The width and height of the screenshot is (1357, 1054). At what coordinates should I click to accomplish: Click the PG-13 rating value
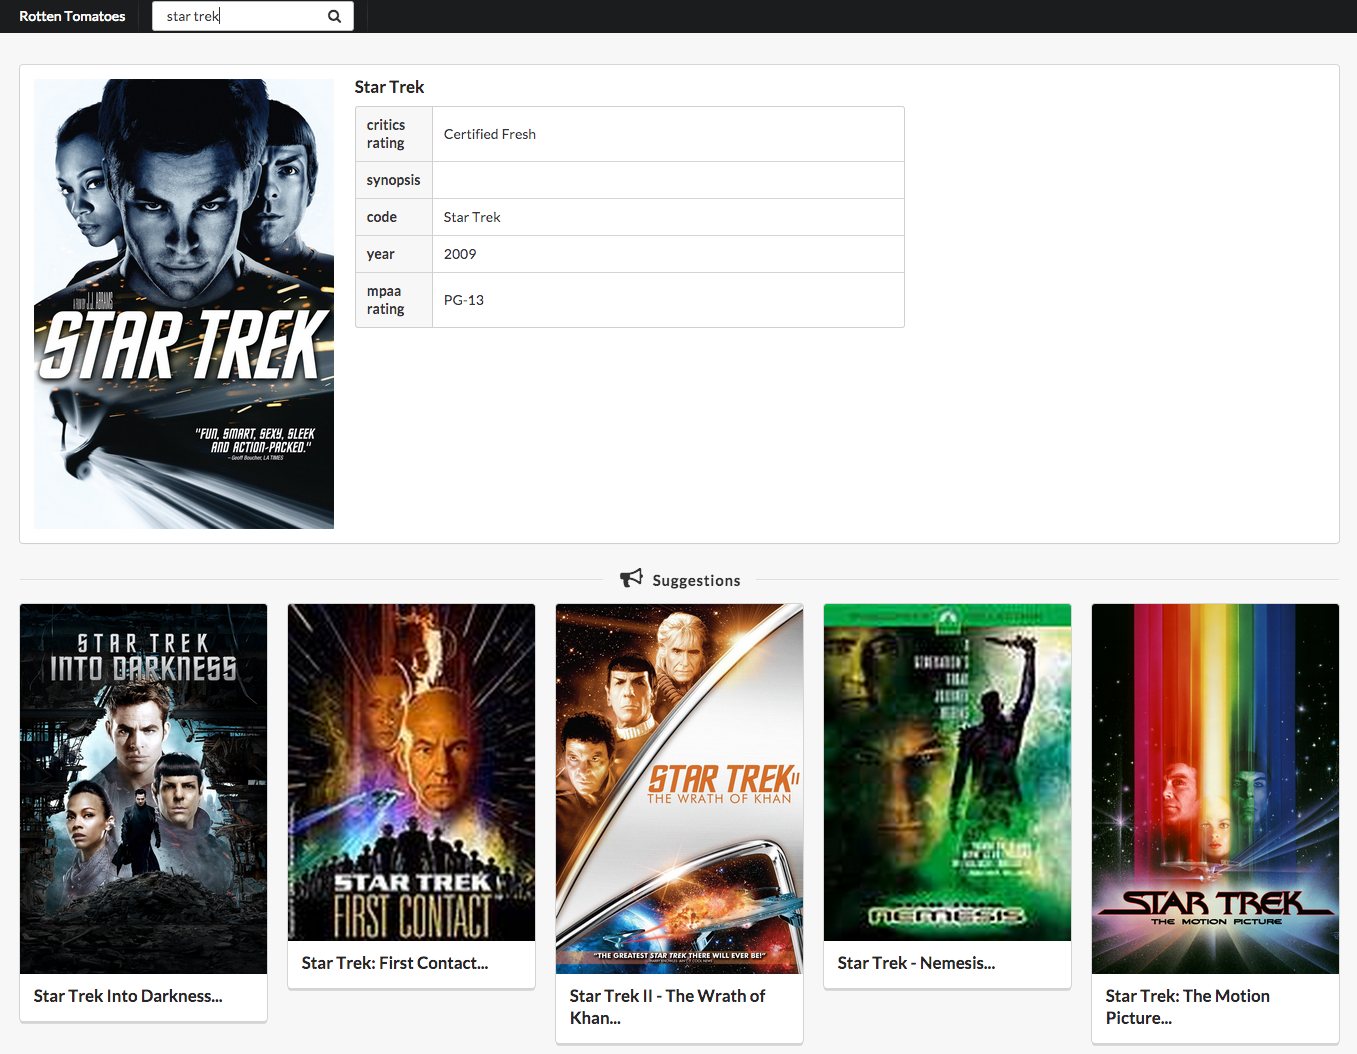pyautogui.click(x=464, y=300)
